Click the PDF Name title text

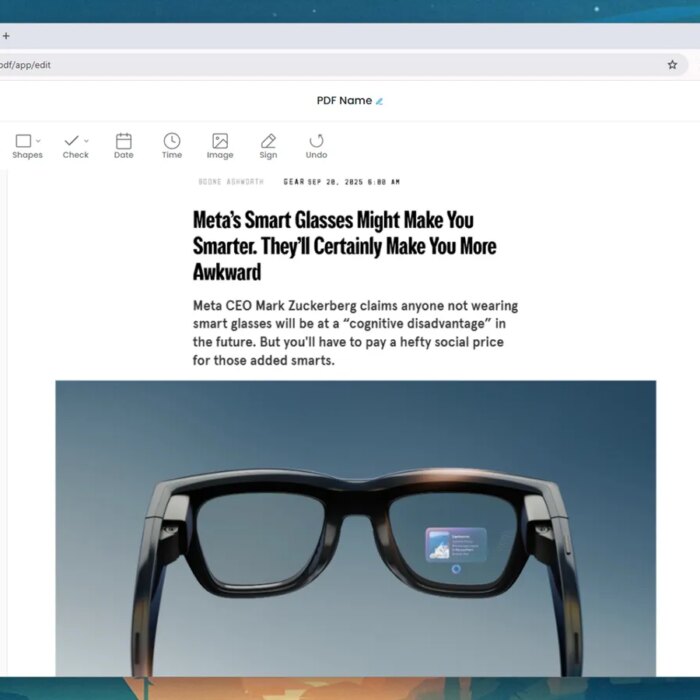click(344, 100)
